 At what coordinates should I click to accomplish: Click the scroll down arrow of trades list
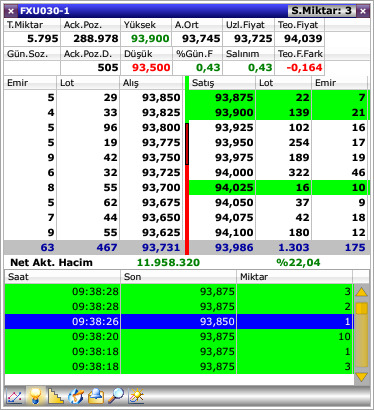click(x=362, y=377)
